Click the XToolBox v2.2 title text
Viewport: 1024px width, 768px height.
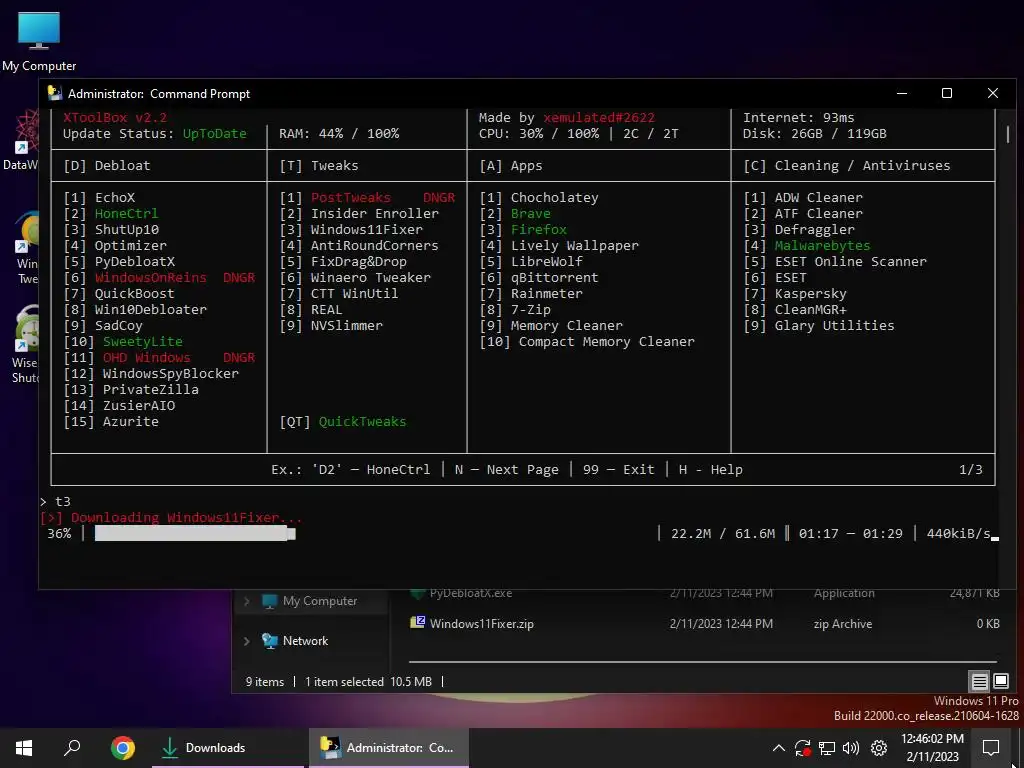click(115, 118)
